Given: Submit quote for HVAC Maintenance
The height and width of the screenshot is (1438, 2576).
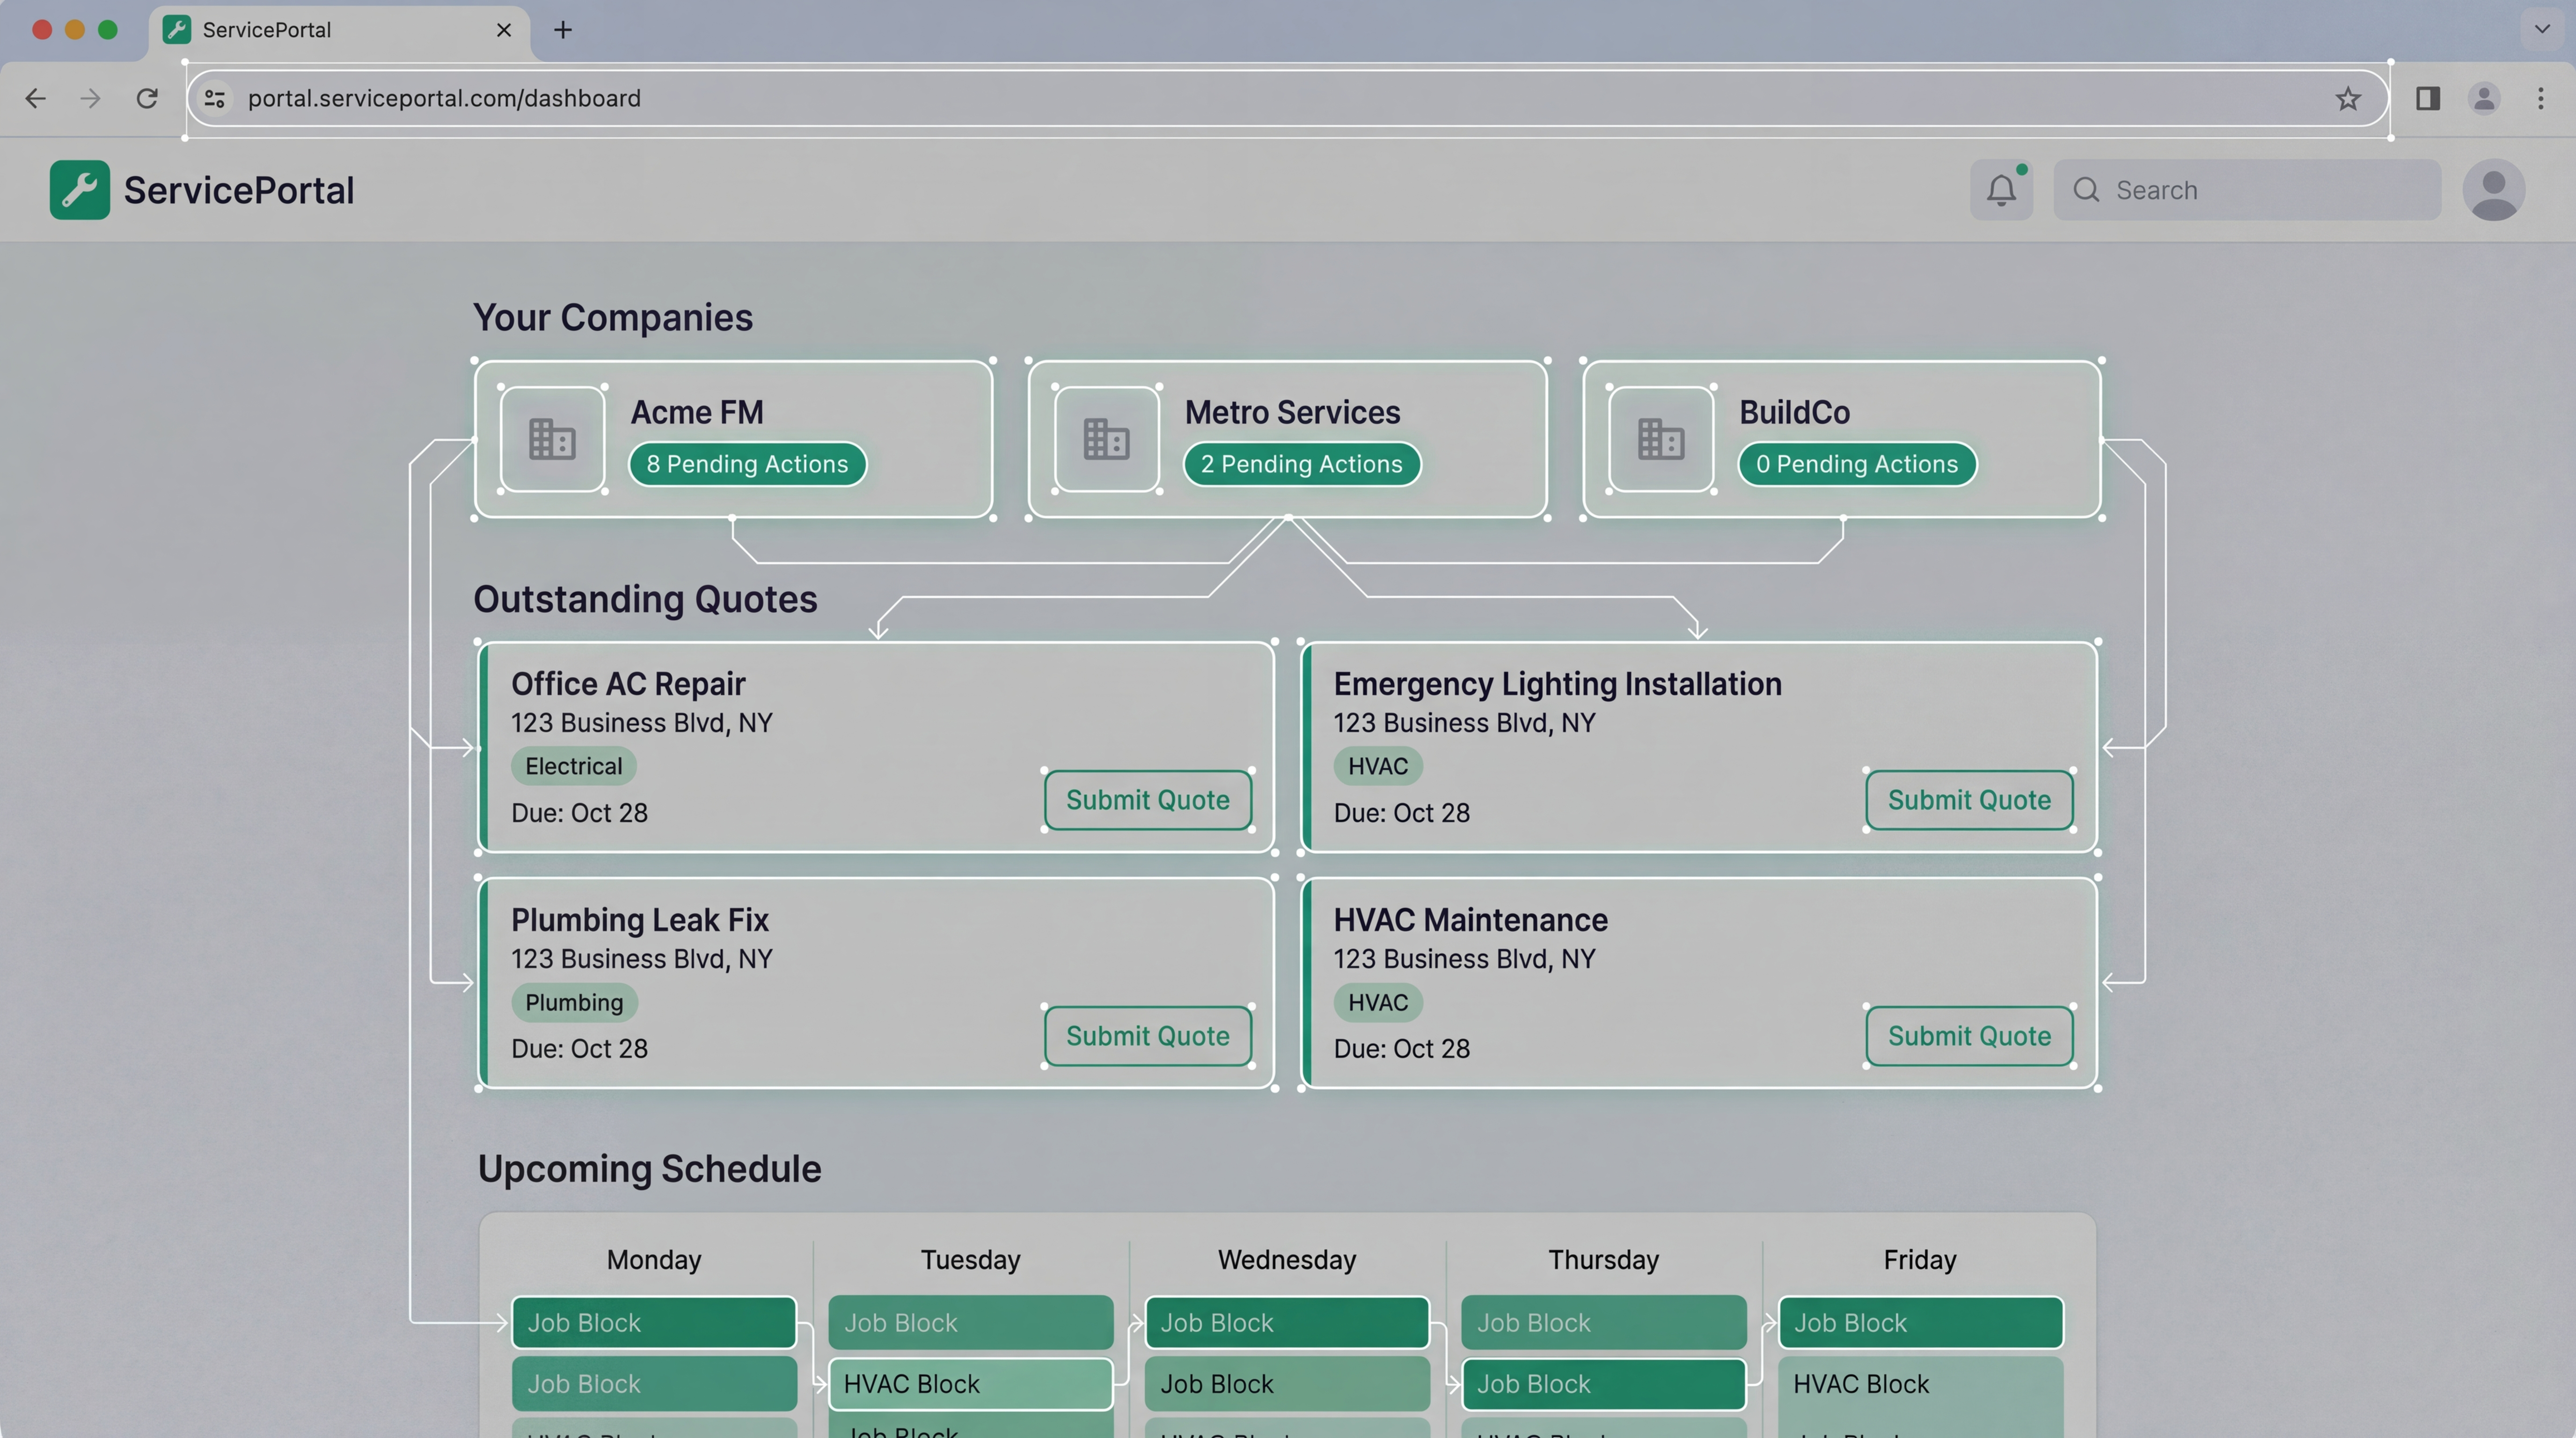Looking at the screenshot, I should pos(1968,1036).
